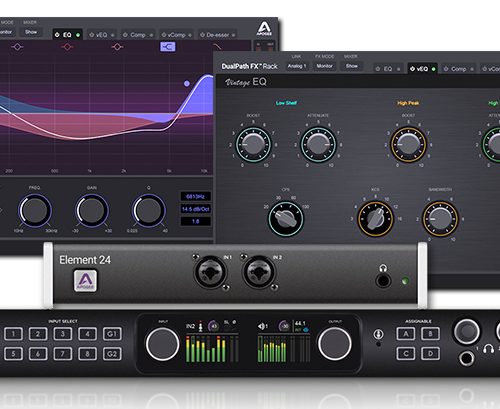Screen dimensions: 500x409
Task: Click the microphone icon on rack display input
Action: click(x=200, y=327)
